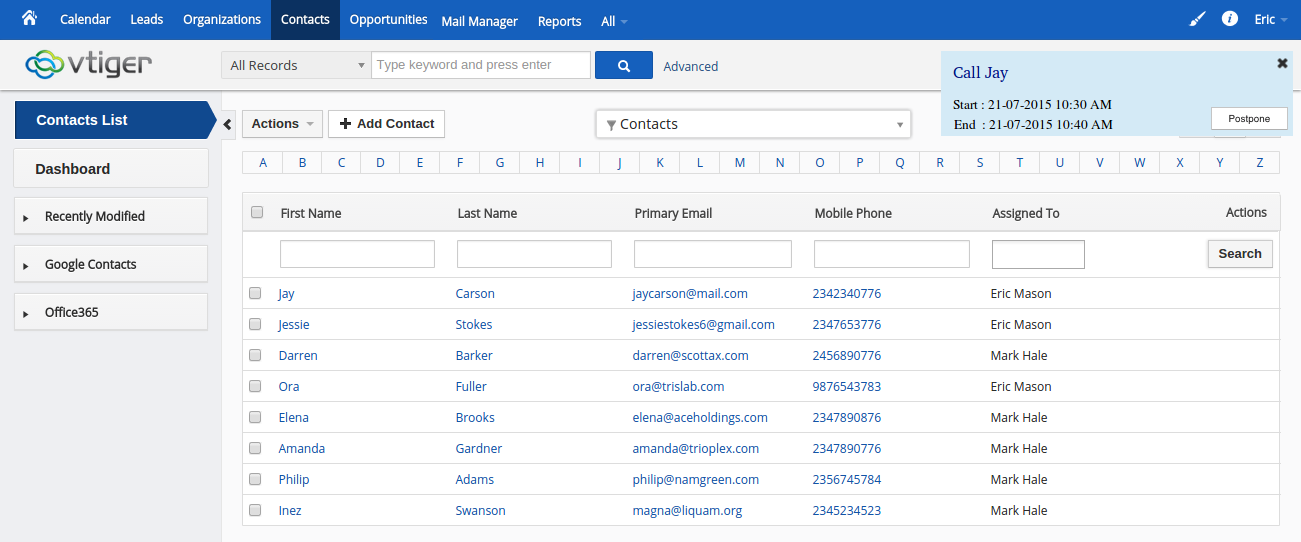This screenshot has width=1301, height=542.
Task: Click the info icon in top bar
Action: tap(1230, 20)
